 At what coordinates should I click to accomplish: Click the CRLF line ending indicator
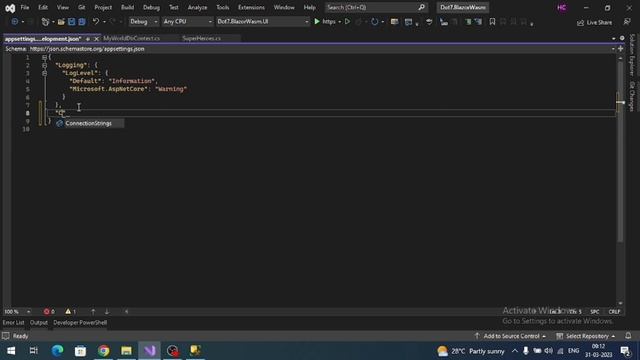coord(614,311)
